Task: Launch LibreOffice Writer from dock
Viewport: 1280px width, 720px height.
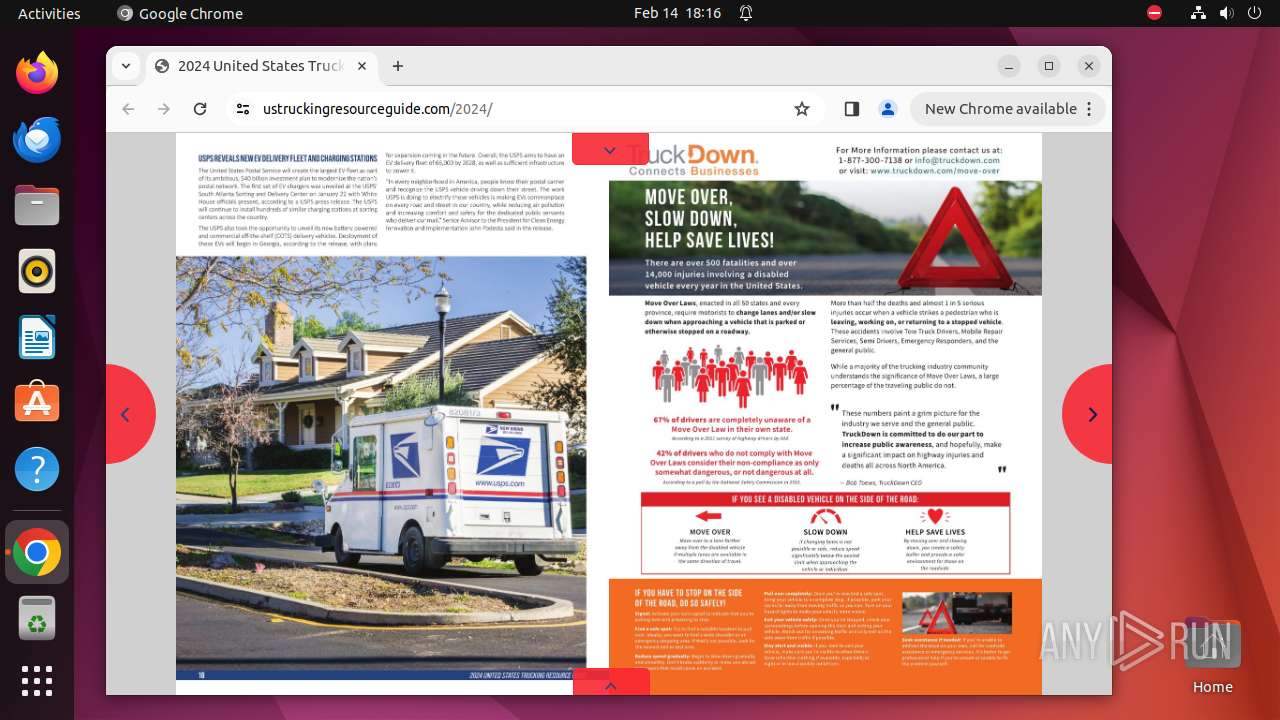Action: [37, 337]
